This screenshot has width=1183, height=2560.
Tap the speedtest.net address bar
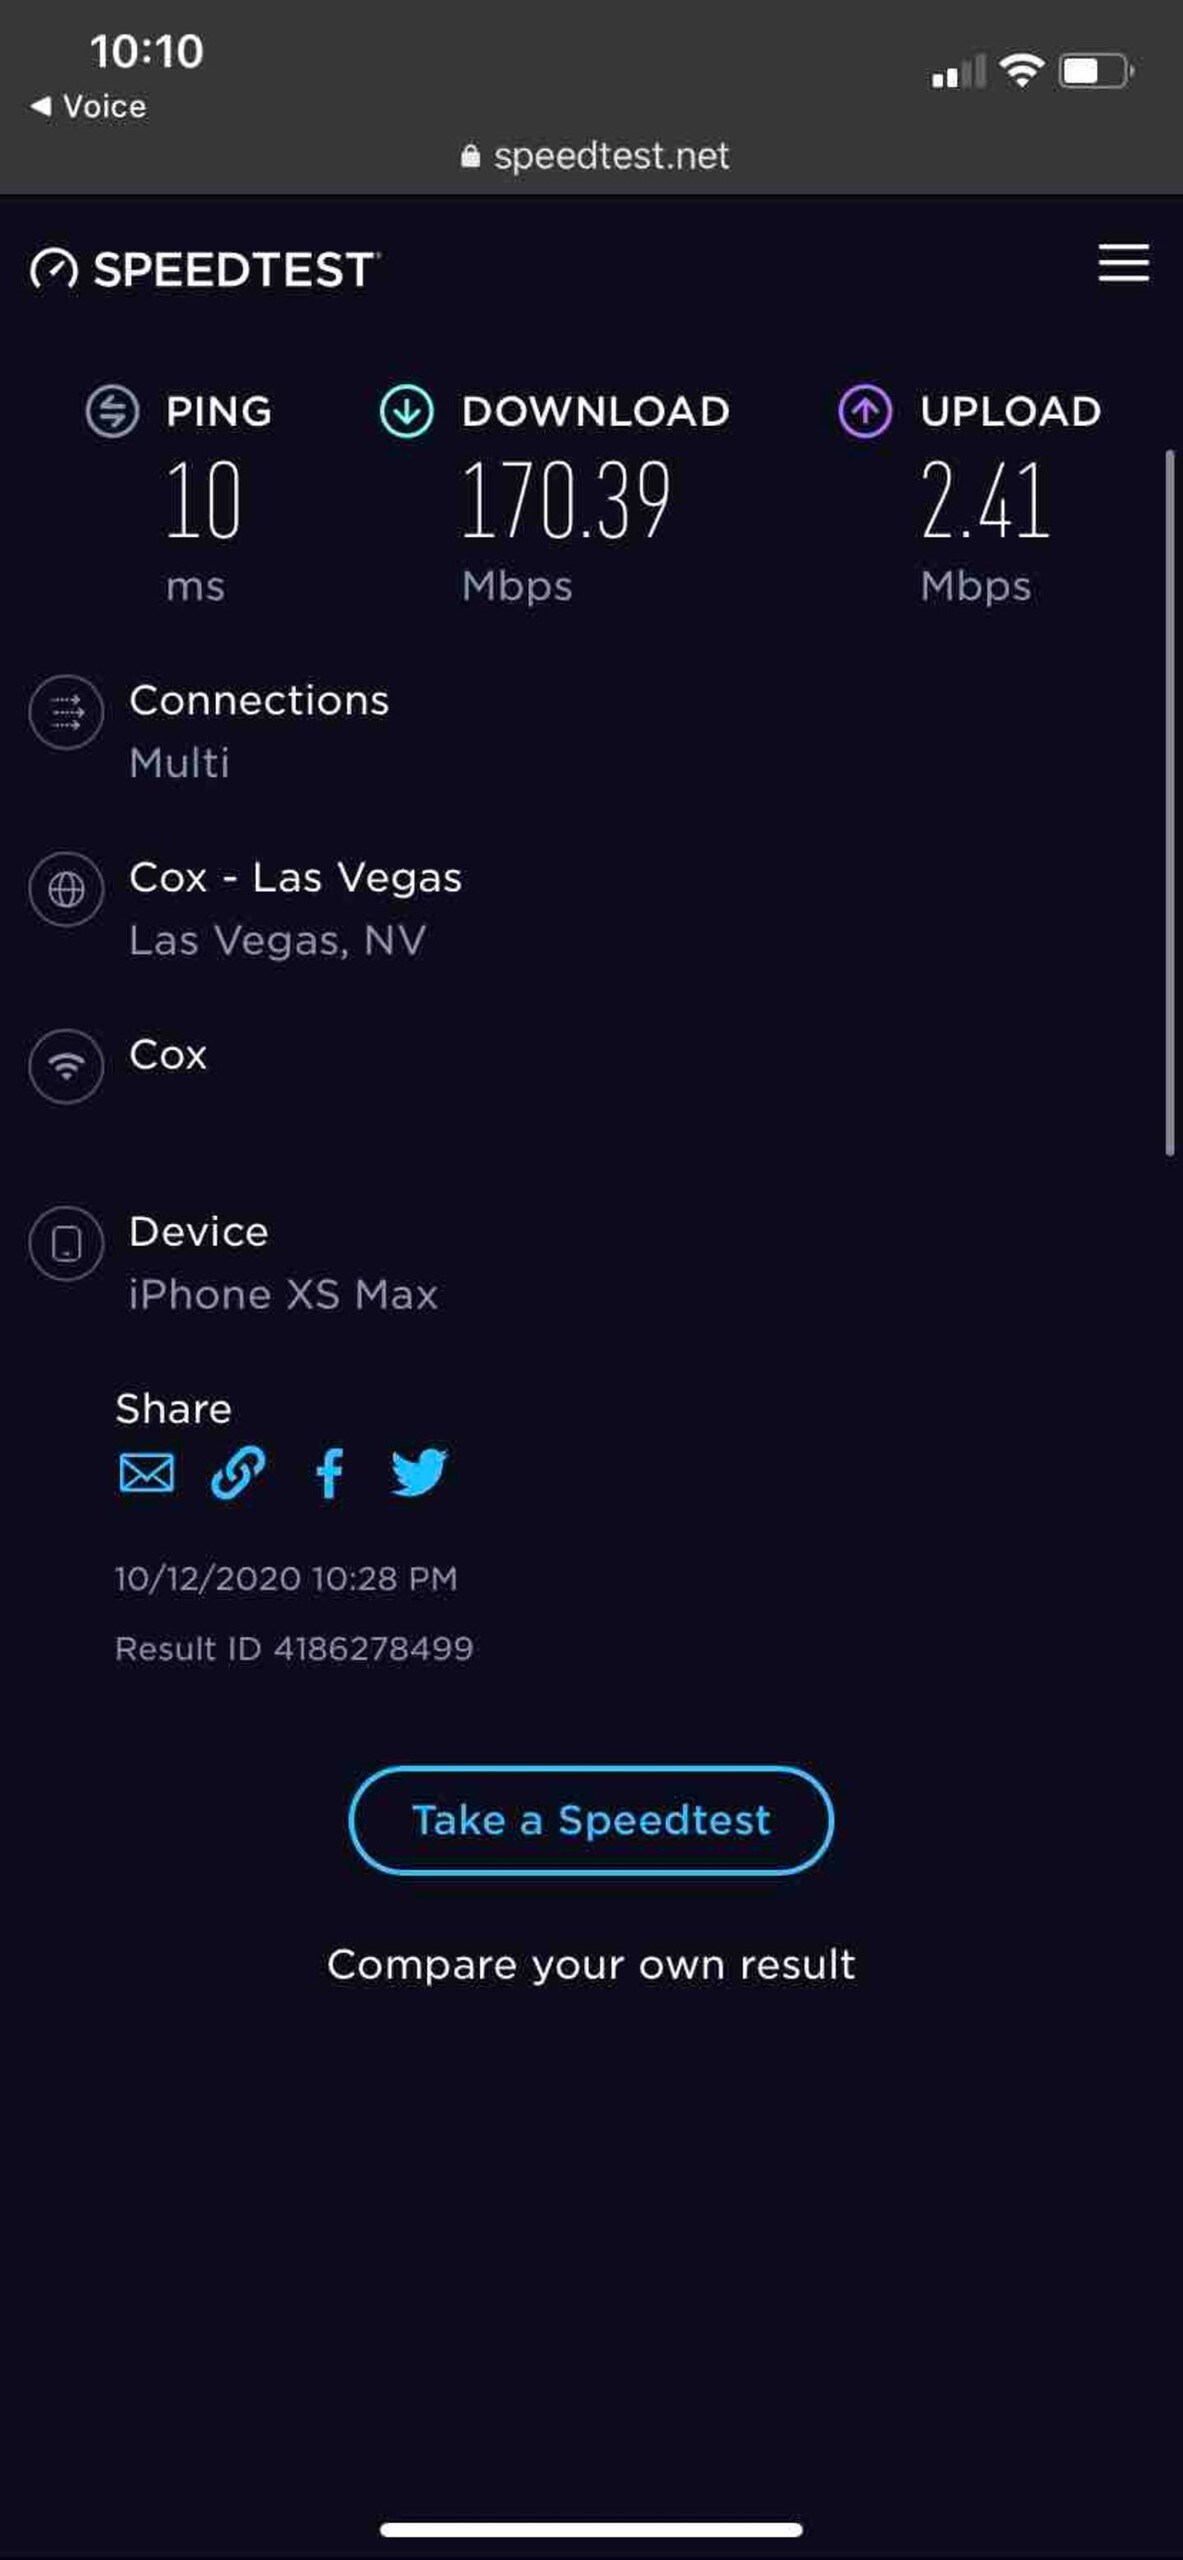[x=595, y=156]
